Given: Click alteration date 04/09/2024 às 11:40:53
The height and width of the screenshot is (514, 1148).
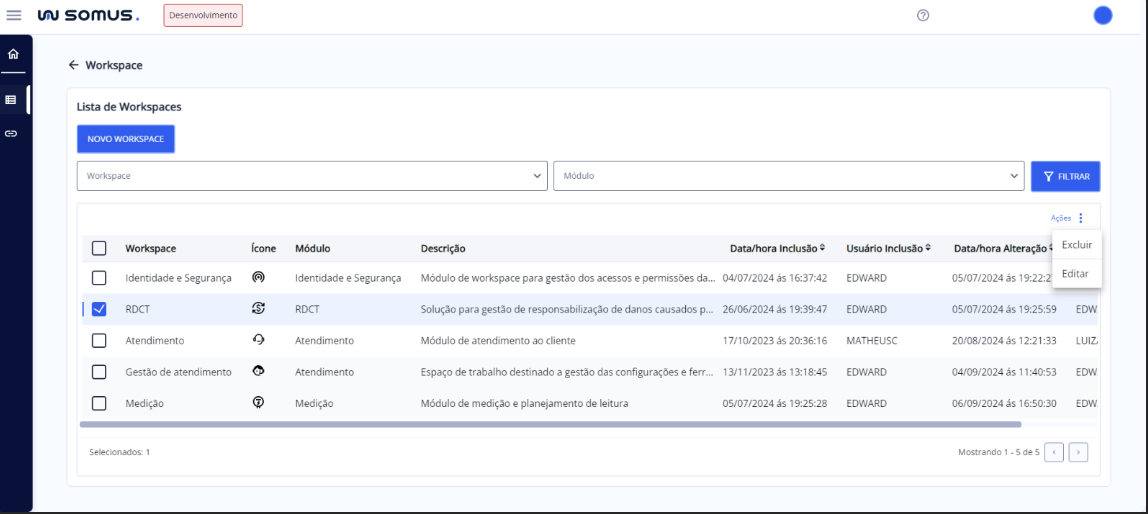Looking at the screenshot, I should [x=1004, y=372].
